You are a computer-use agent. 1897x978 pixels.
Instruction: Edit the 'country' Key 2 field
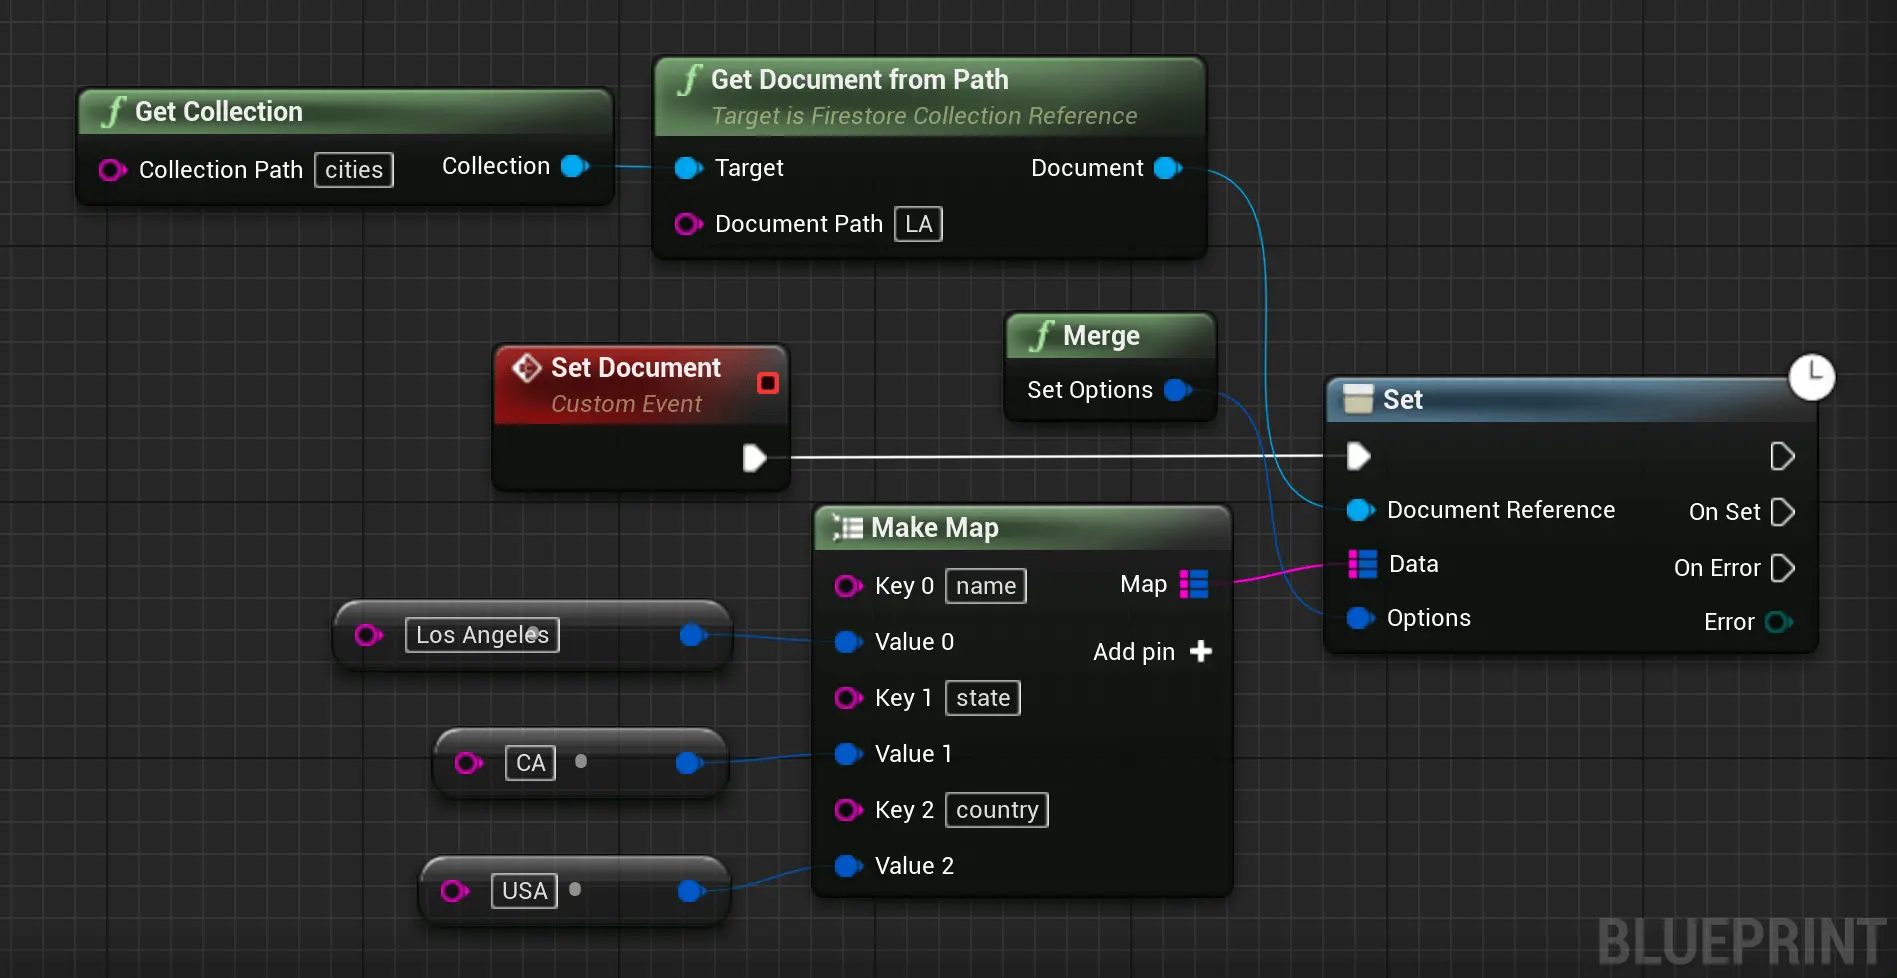point(997,810)
